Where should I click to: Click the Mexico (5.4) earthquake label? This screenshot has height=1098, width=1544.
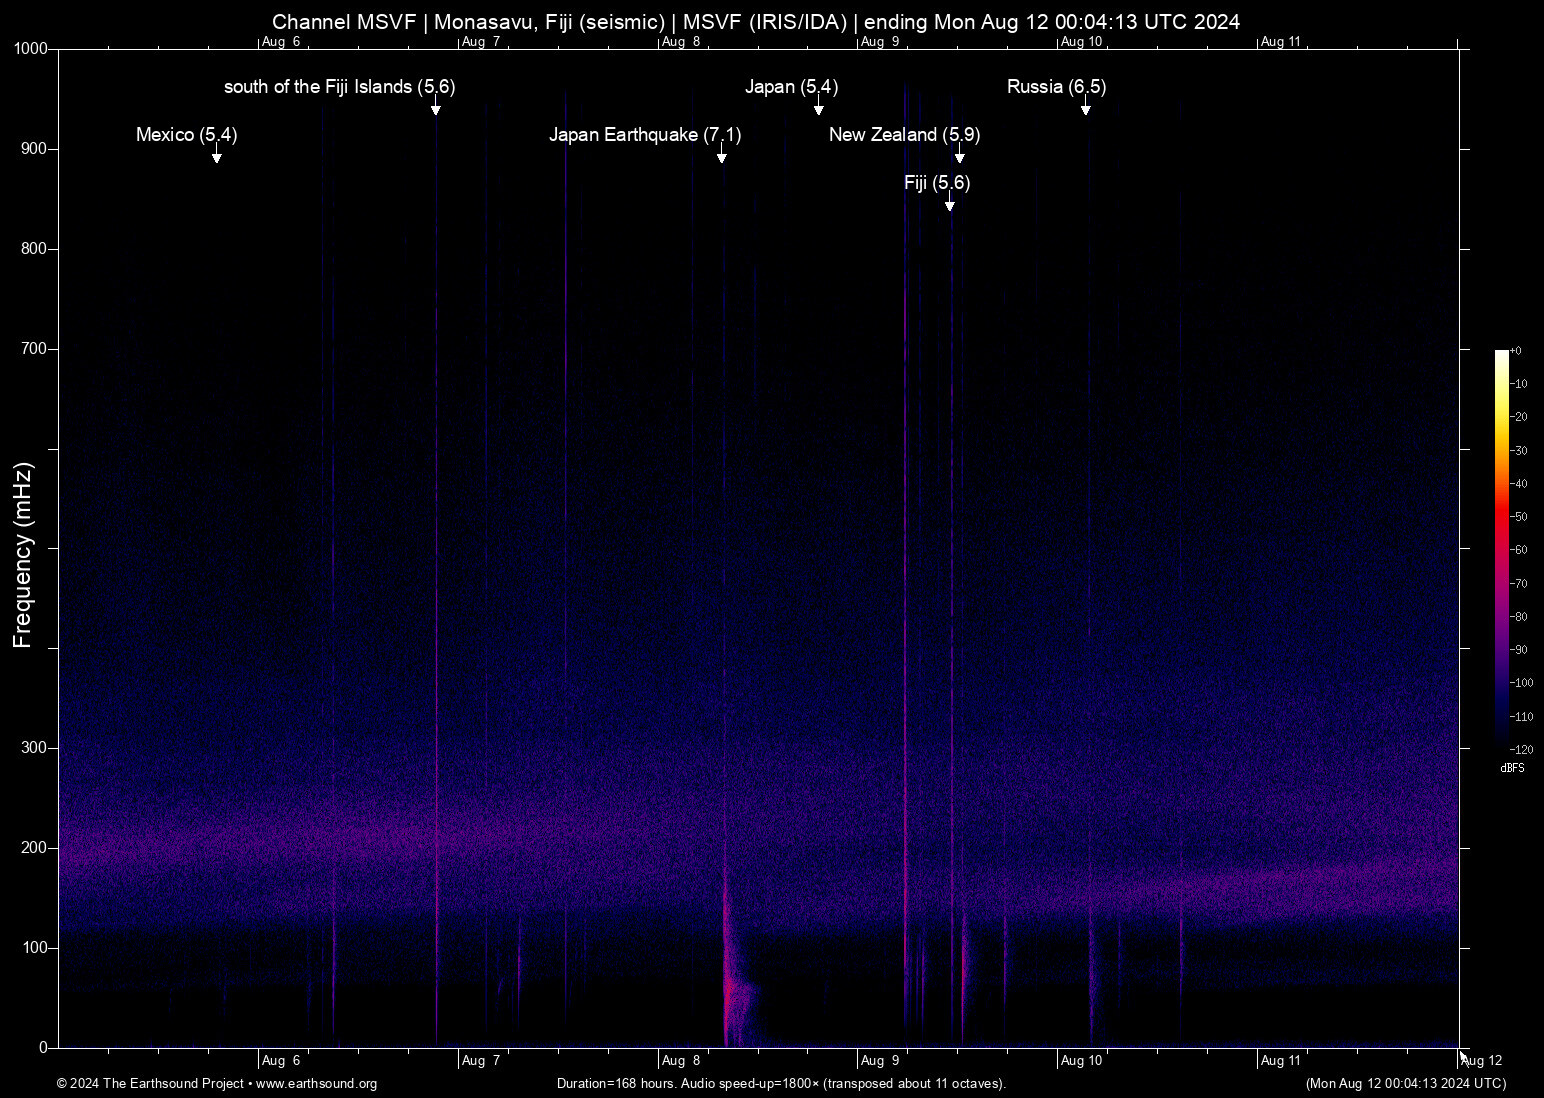[187, 135]
